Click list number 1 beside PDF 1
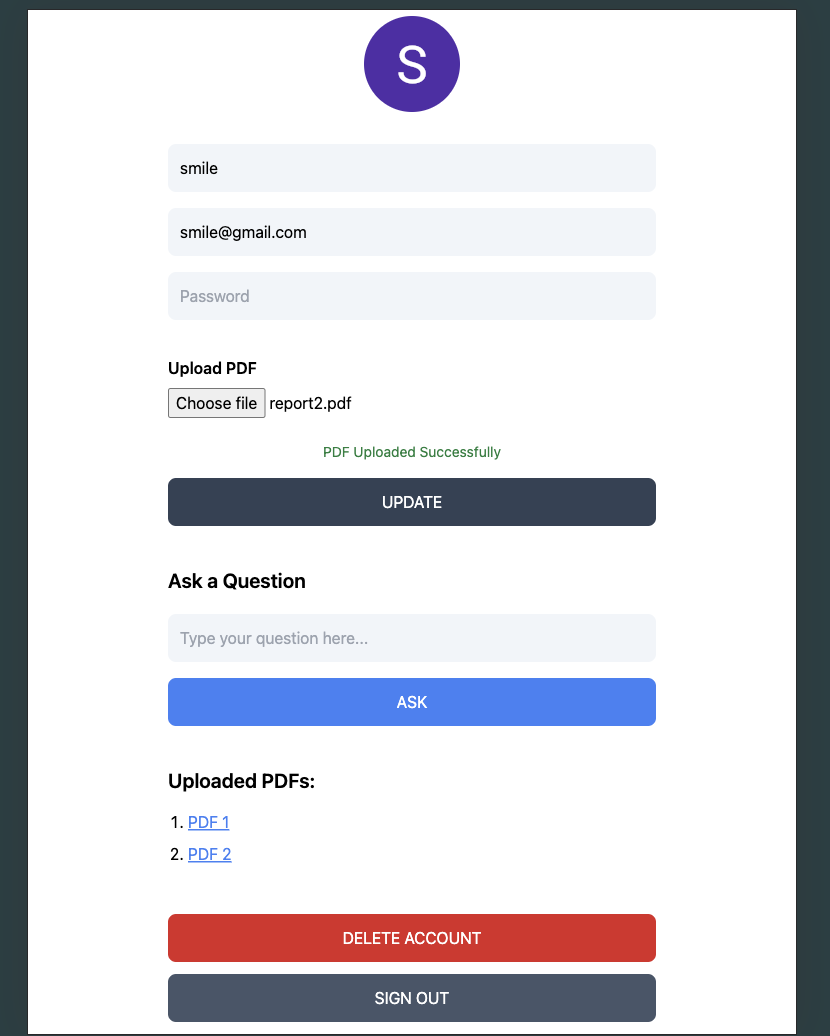This screenshot has width=830, height=1036. click(175, 822)
